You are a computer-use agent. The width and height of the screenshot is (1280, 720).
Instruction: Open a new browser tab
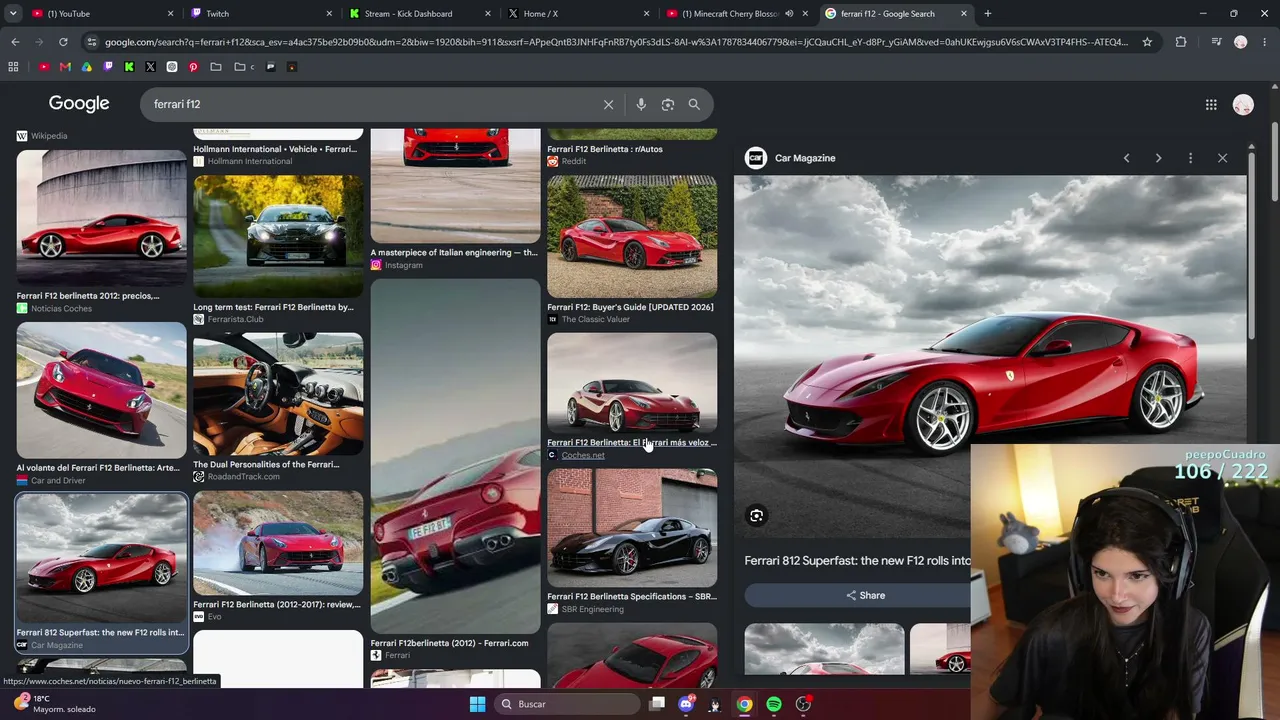pyautogui.click(x=988, y=14)
